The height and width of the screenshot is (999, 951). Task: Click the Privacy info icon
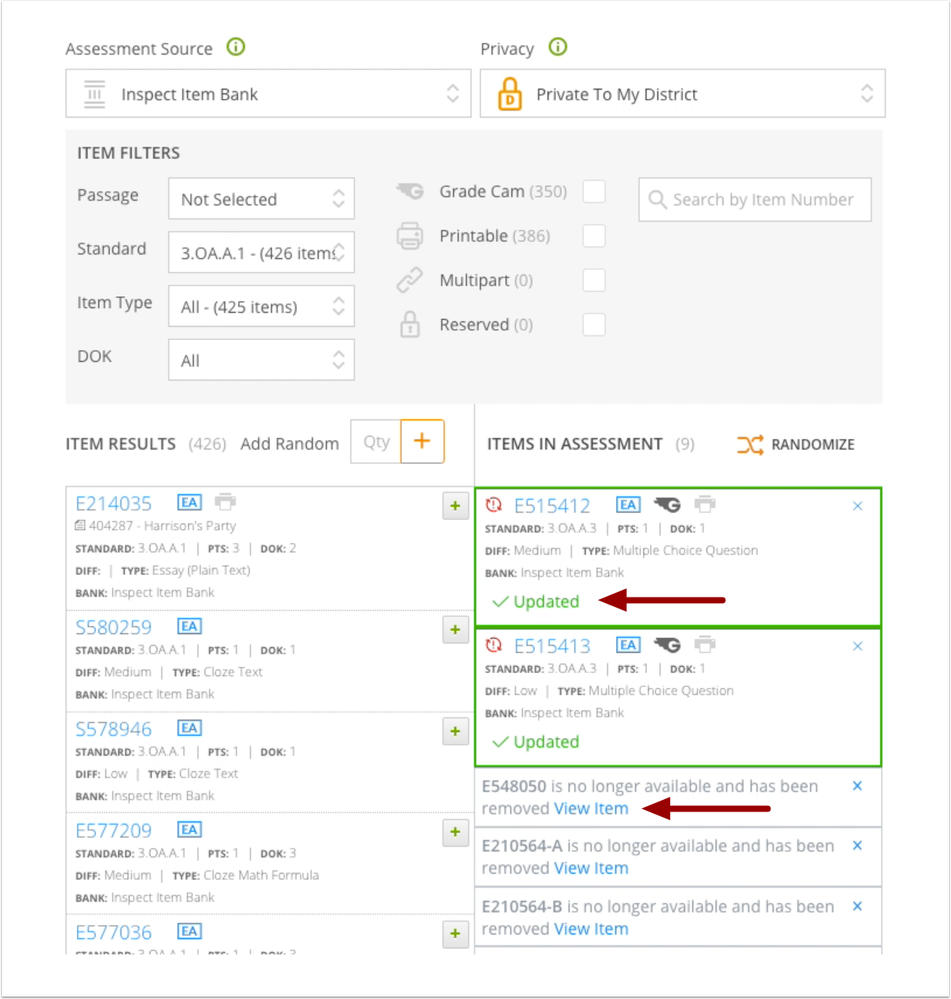(x=558, y=47)
